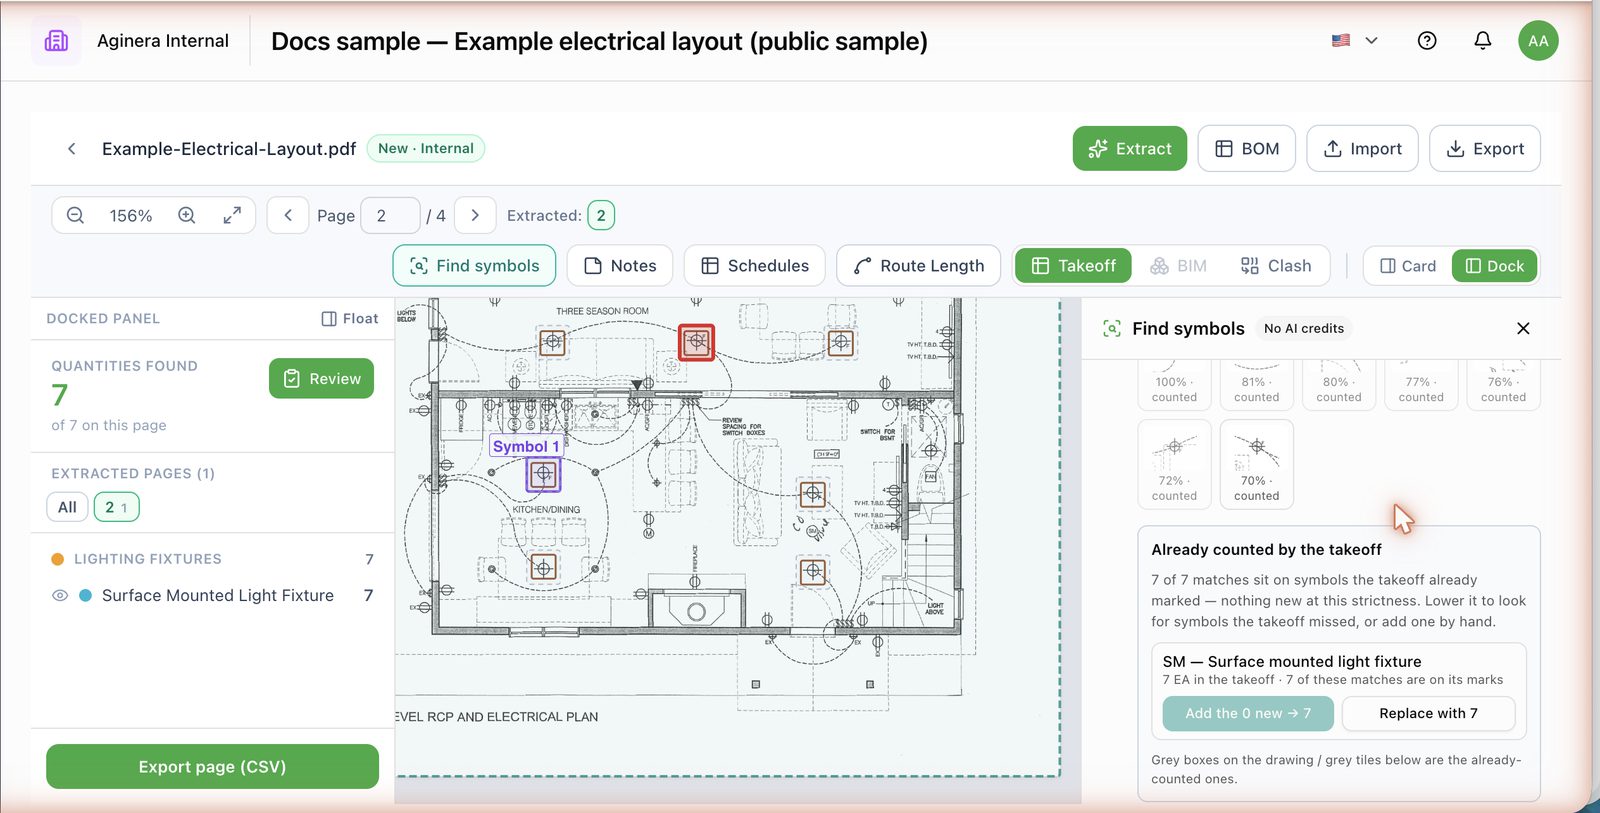Switch panel layout to Card mode
Image resolution: width=1600 pixels, height=813 pixels.
[1408, 266]
